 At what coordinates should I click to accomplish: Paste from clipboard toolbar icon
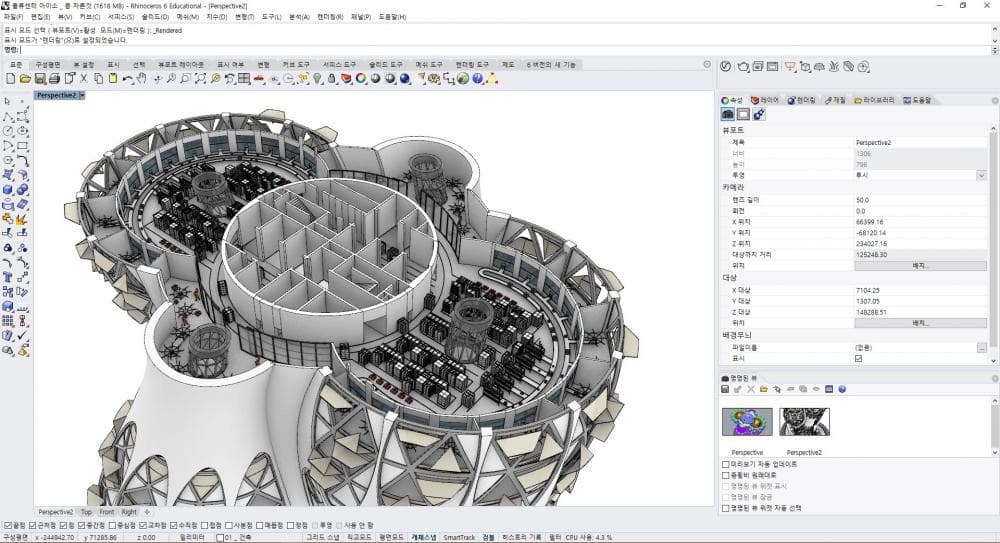[x=113, y=78]
